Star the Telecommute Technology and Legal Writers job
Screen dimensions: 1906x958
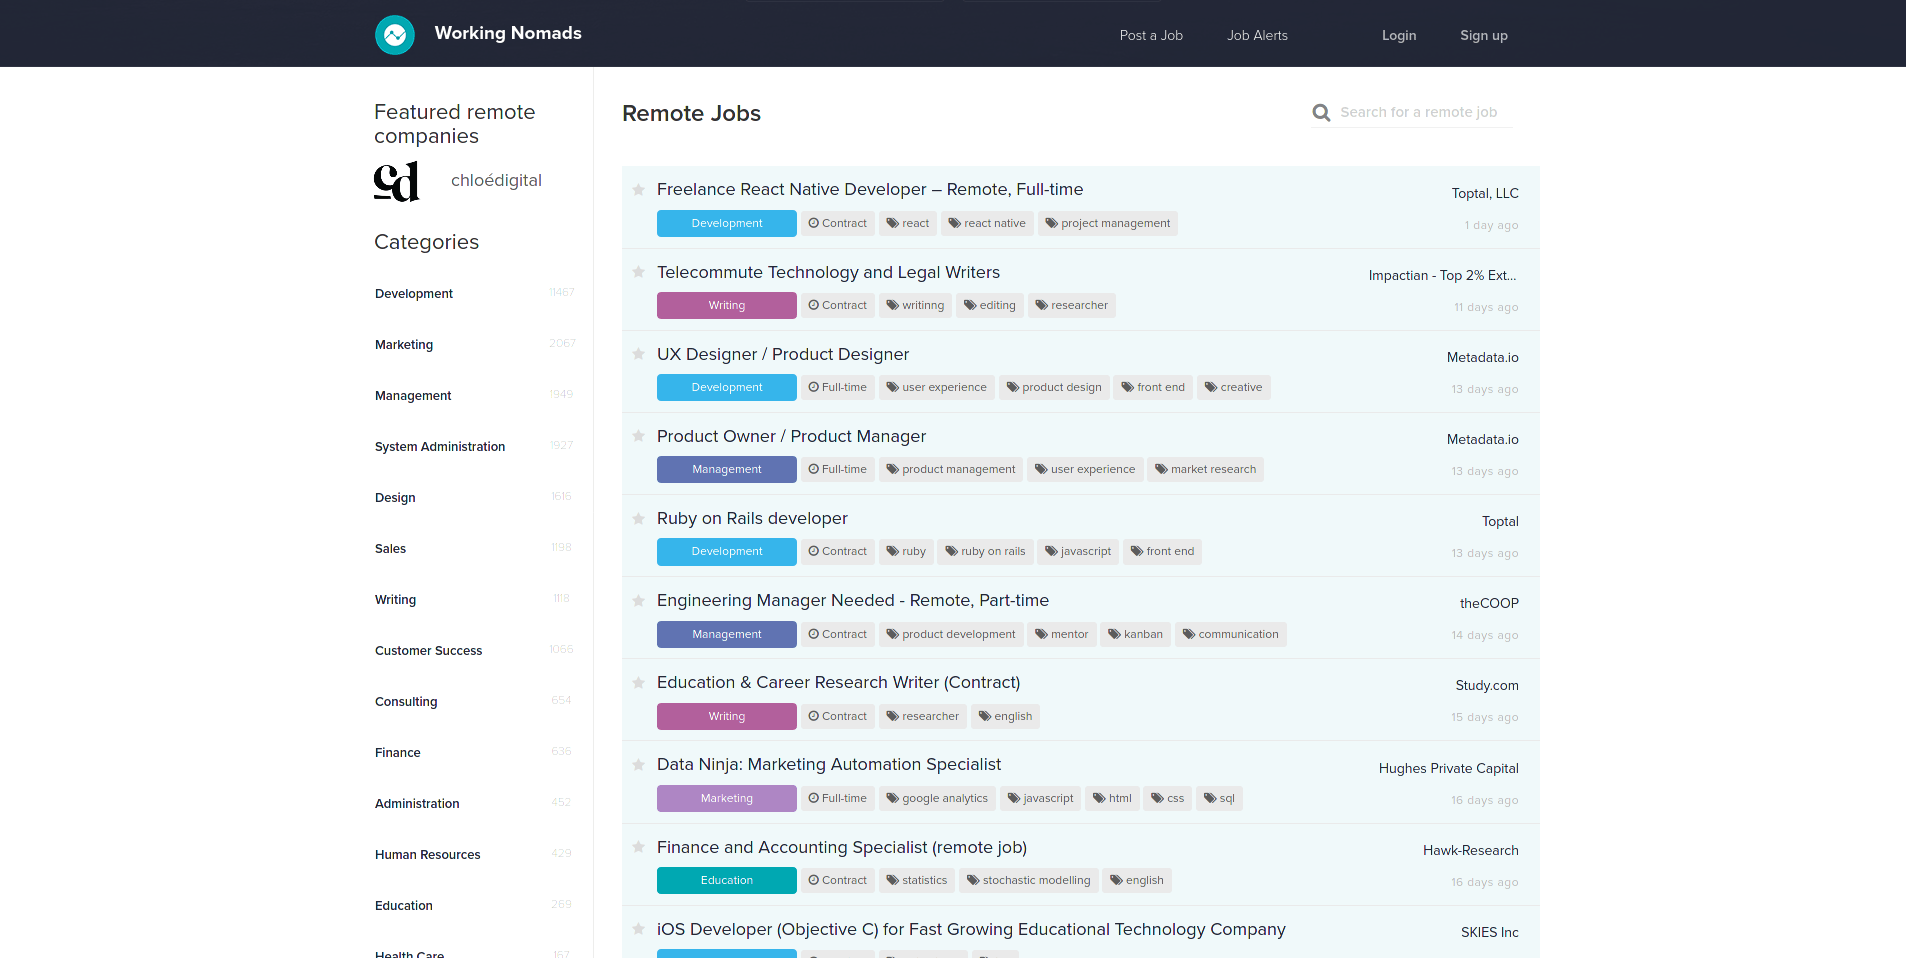pyautogui.click(x=638, y=272)
